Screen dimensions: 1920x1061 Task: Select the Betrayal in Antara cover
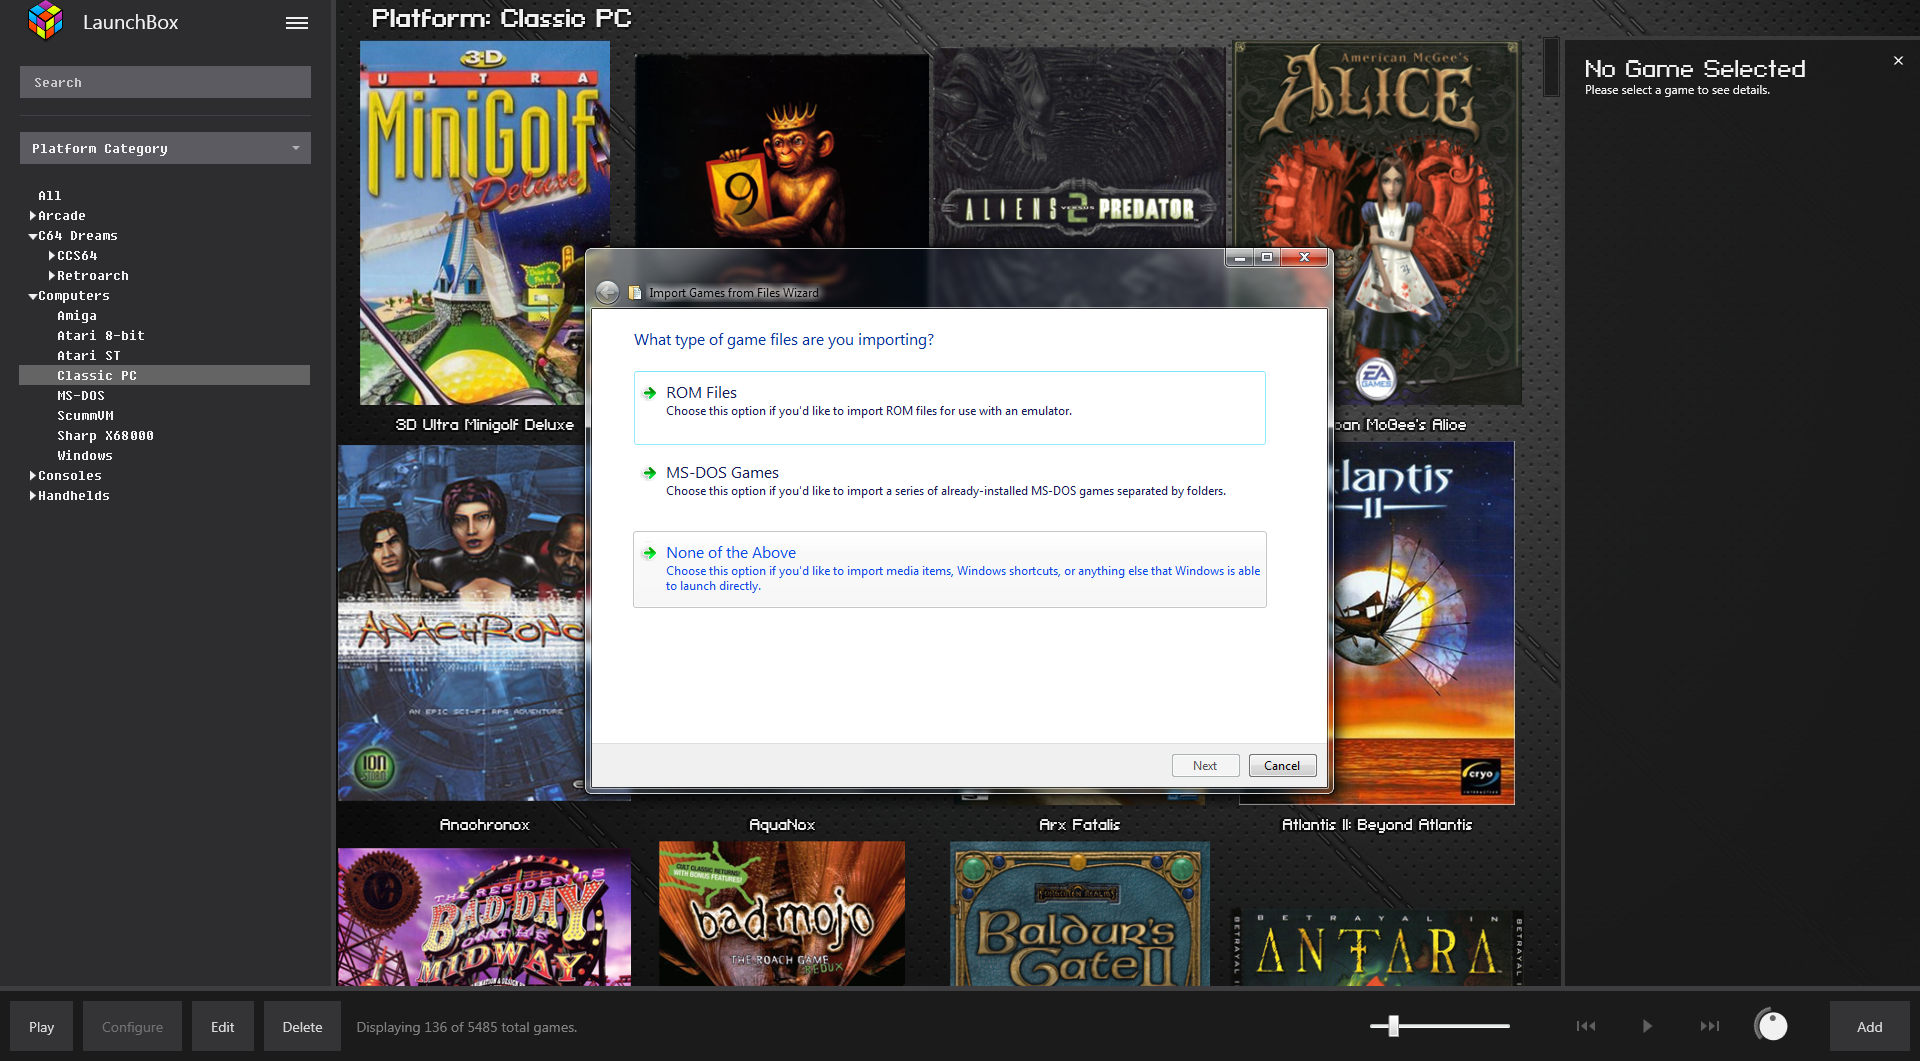pyautogui.click(x=1378, y=948)
